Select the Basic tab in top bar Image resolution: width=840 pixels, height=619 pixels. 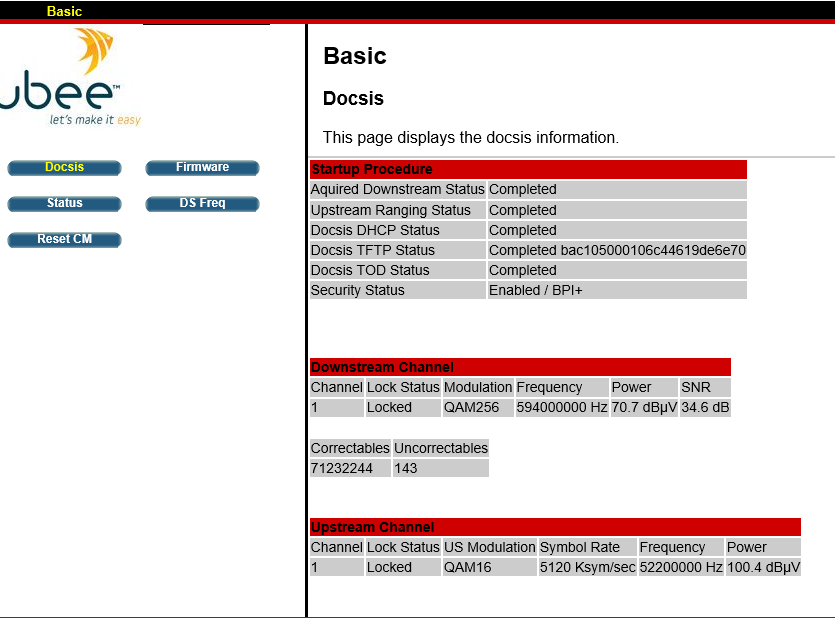click(x=64, y=11)
